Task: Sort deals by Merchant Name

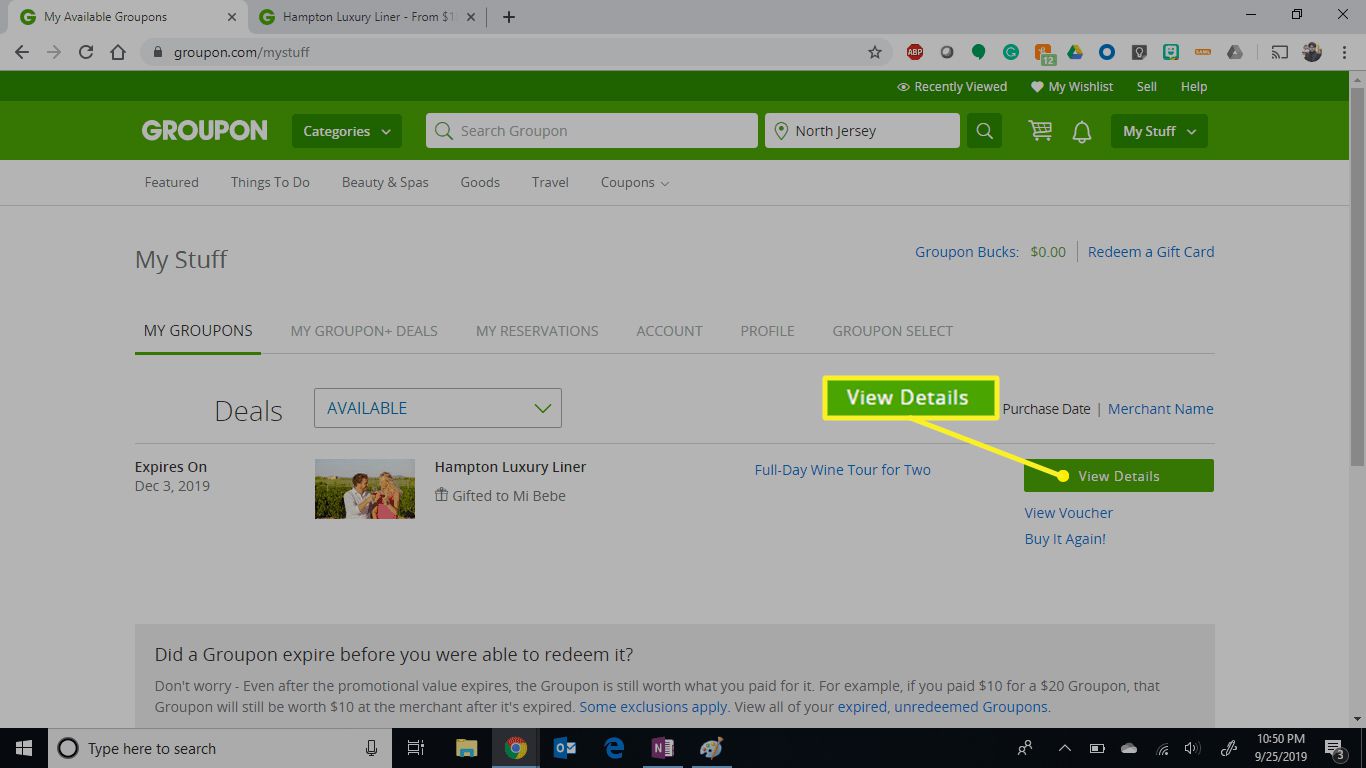Action: (1160, 408)
